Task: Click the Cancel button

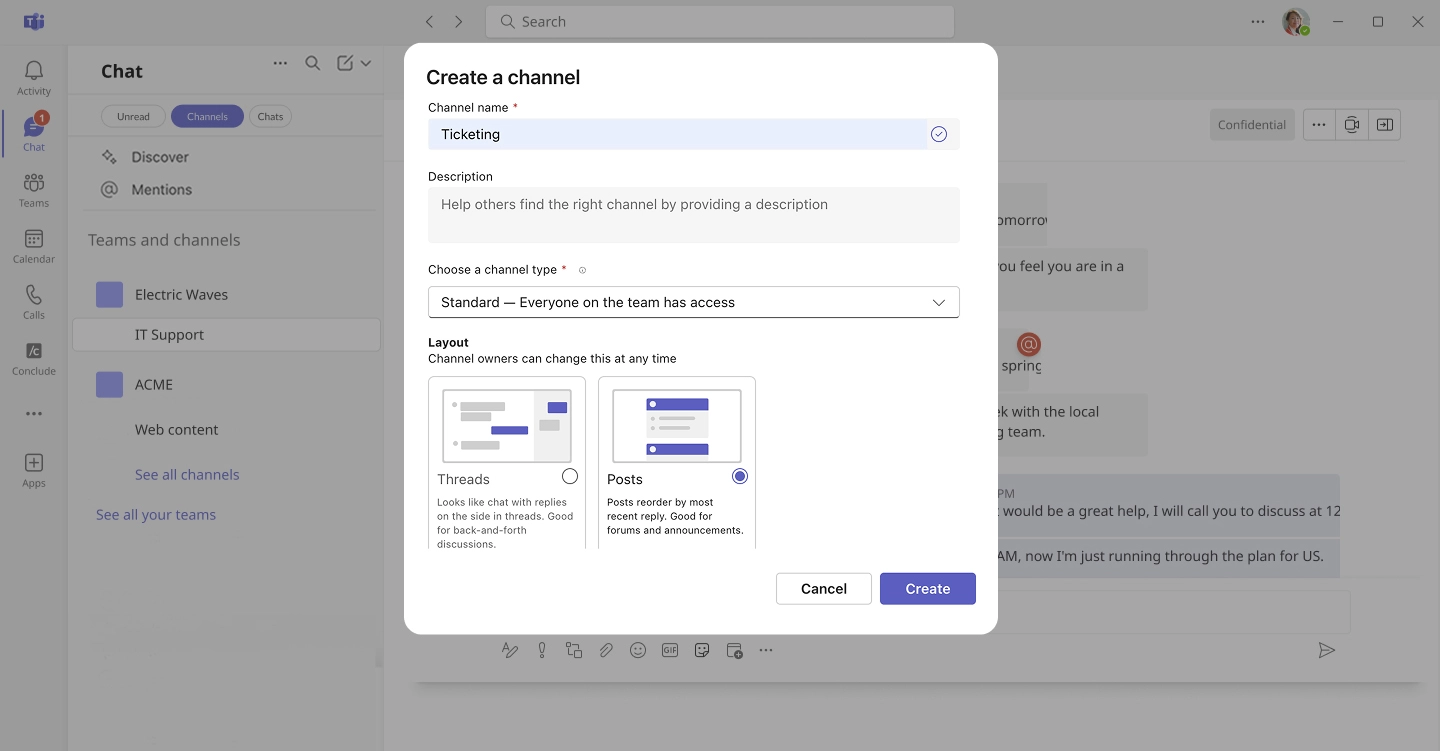Action: coord(823,589)
